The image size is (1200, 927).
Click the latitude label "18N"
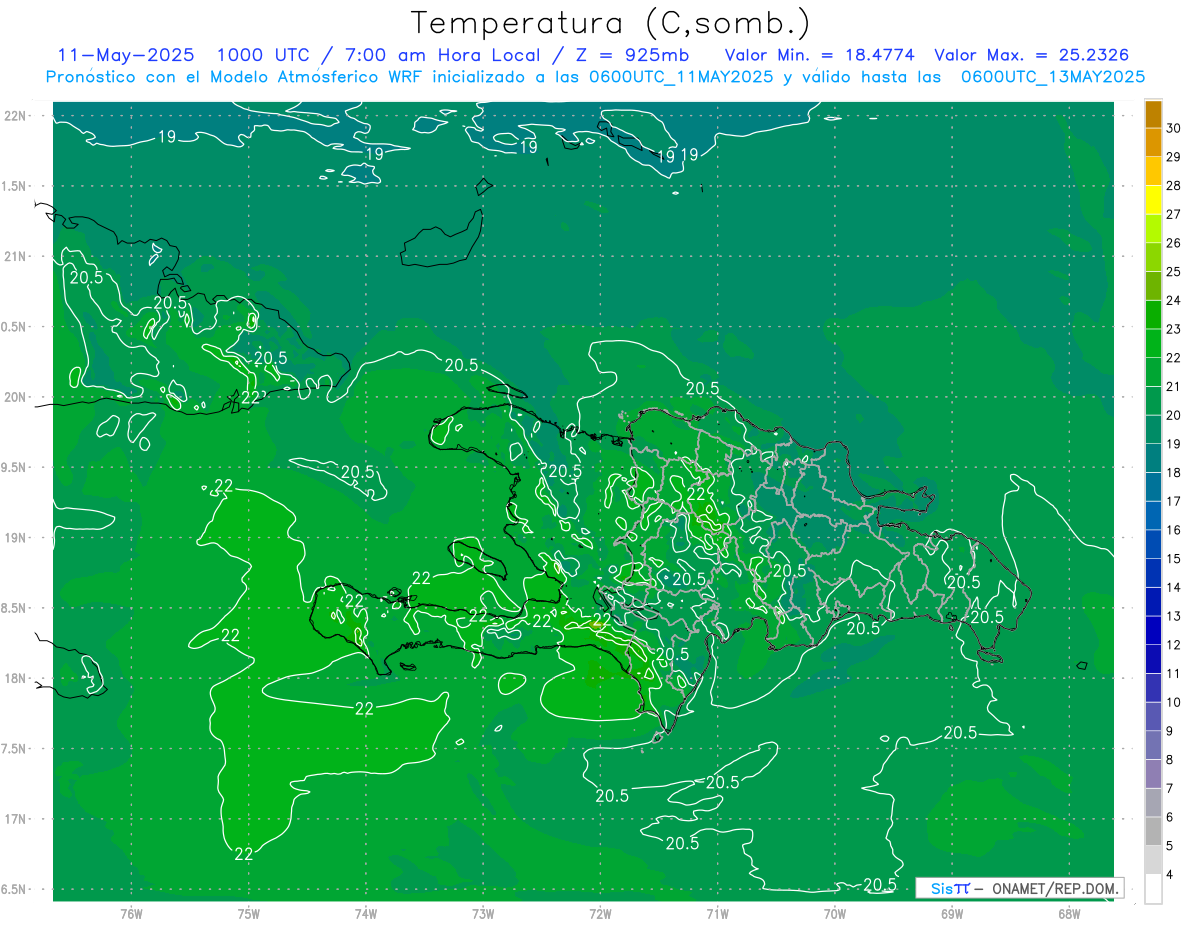point(16,678)
